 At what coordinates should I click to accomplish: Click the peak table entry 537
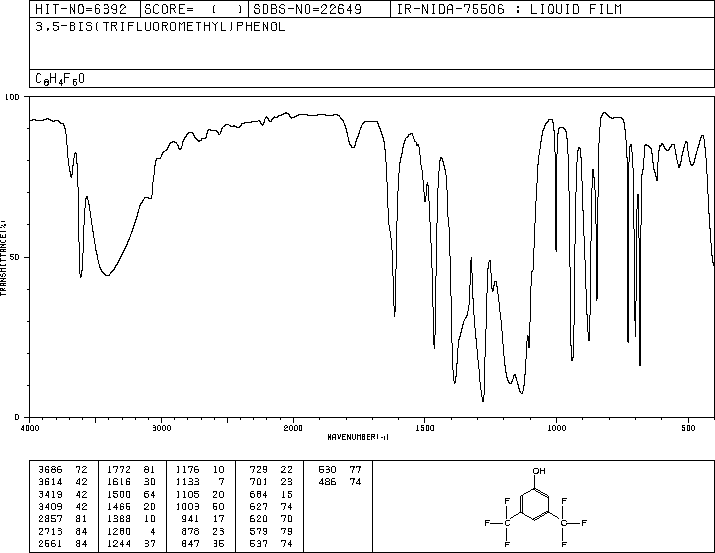[x=259, y=544]
